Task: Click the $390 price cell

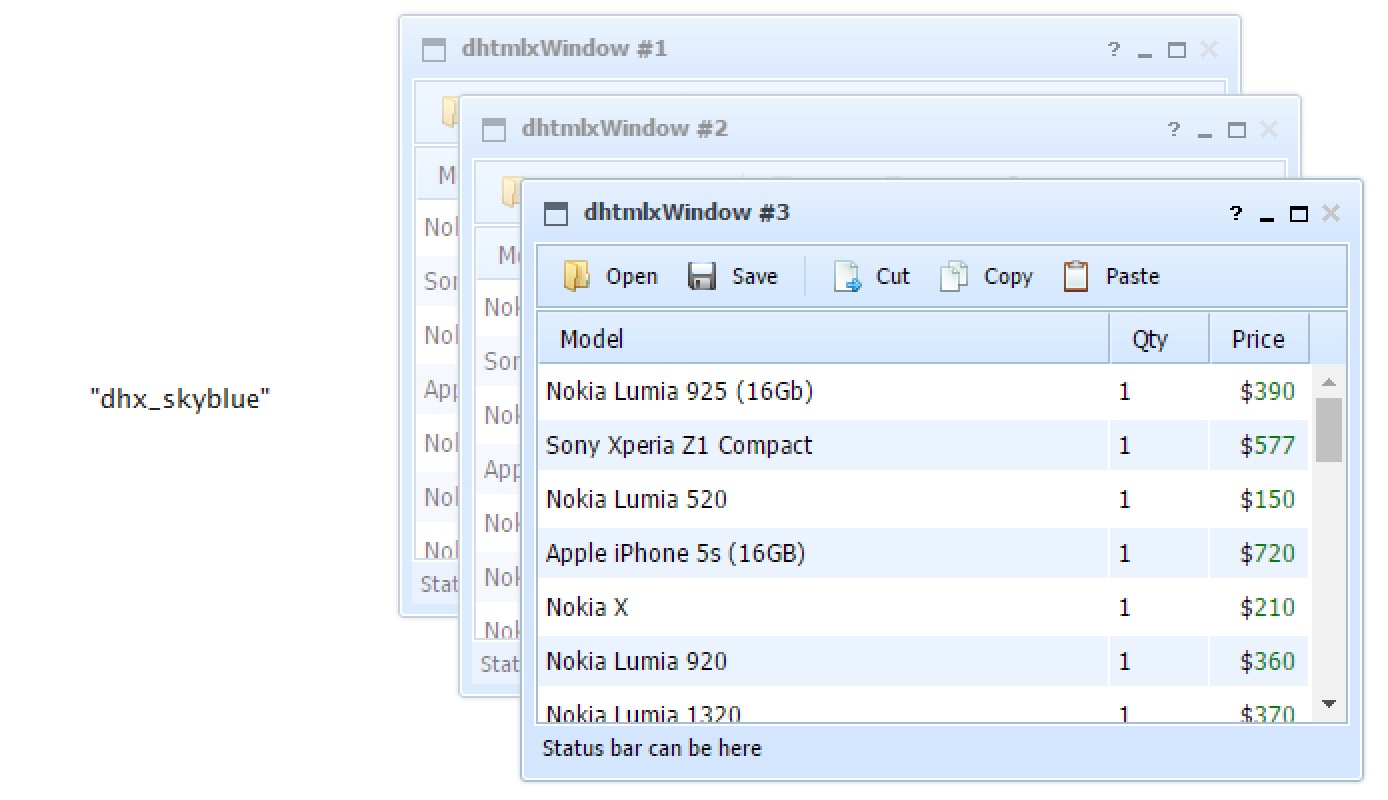Action: pyautogui.click(x=1259, y=391)
